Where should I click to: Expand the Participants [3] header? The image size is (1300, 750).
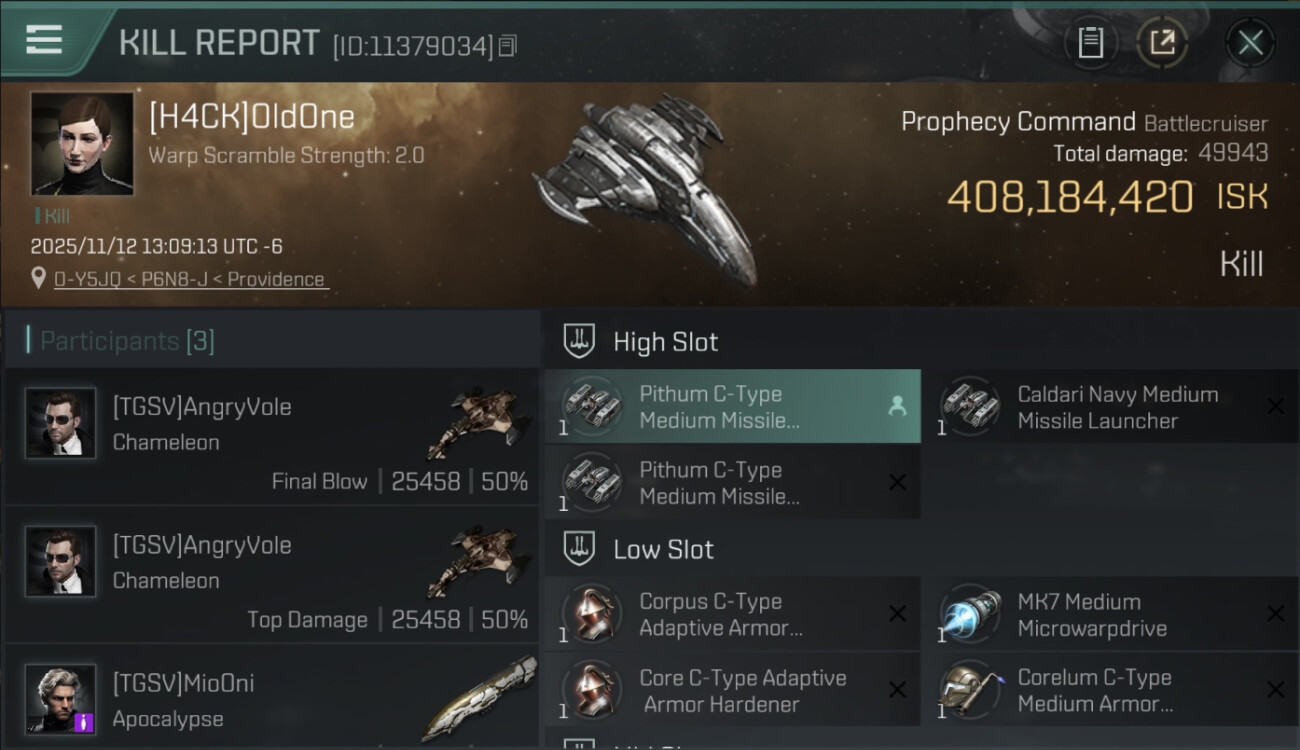[x=272, y=341]
